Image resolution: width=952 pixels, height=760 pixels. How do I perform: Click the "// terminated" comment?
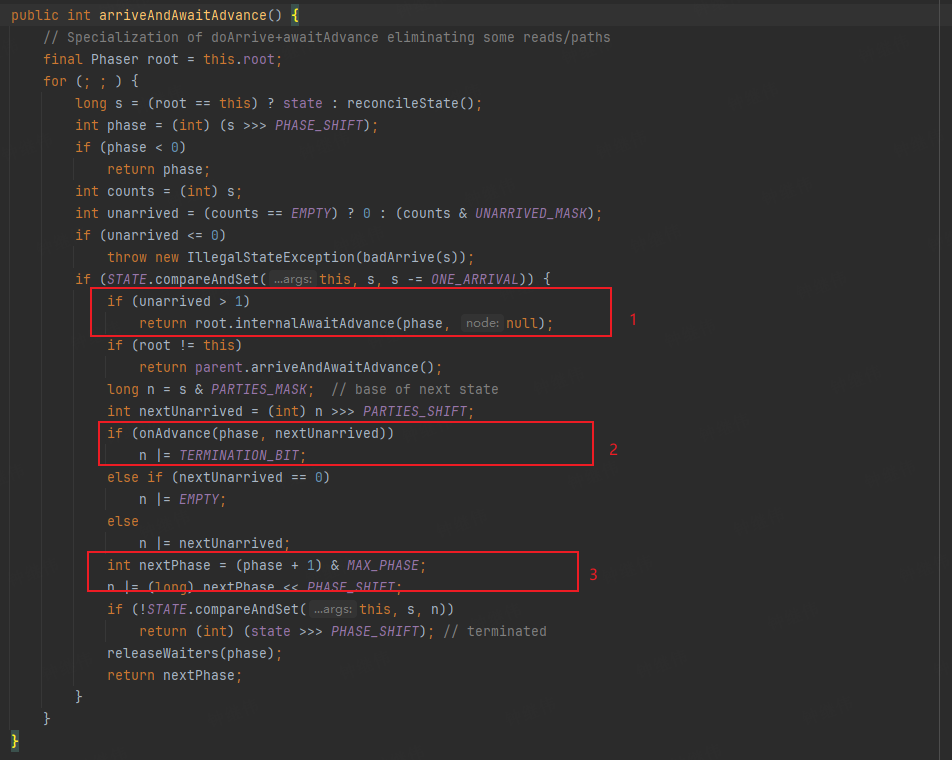(497, 631)
